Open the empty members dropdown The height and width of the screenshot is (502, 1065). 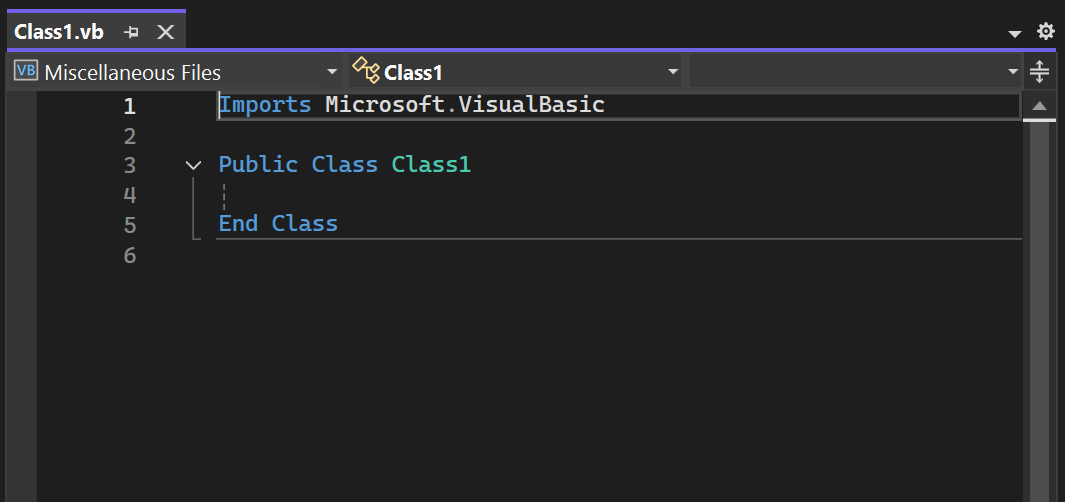(x=1012, y=72)
